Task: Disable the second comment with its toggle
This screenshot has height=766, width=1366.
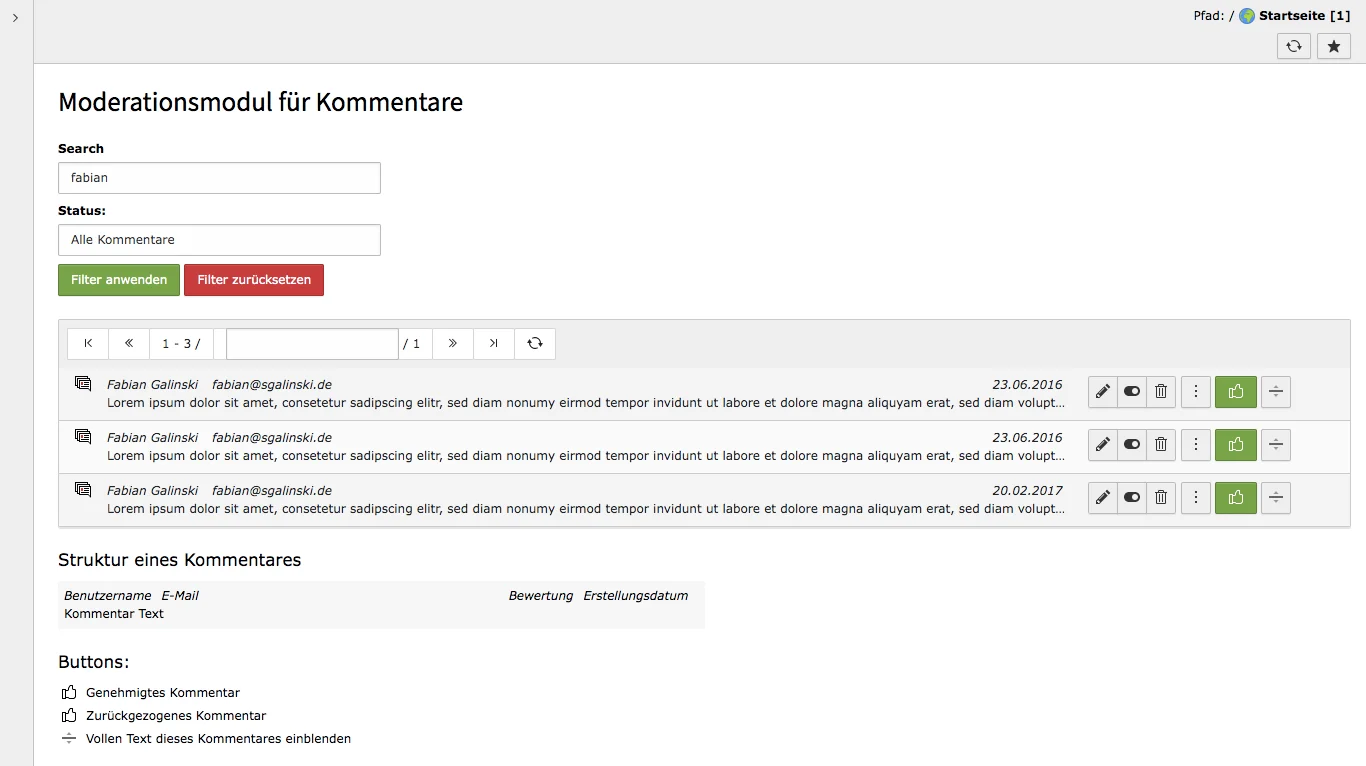Action: click(1131, 445)
